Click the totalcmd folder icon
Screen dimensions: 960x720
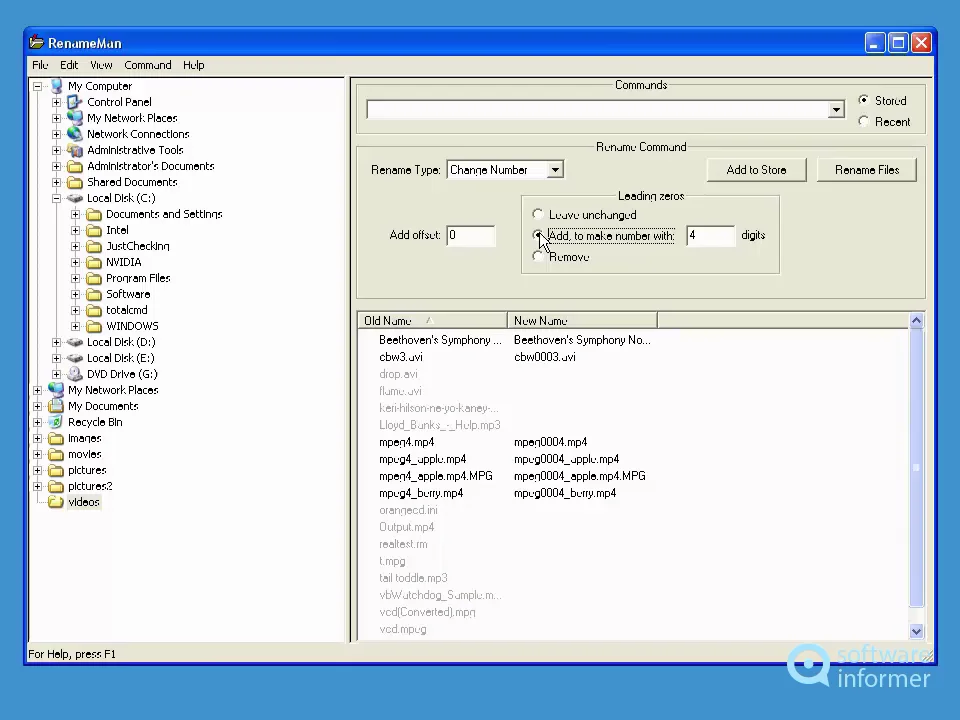94,310
